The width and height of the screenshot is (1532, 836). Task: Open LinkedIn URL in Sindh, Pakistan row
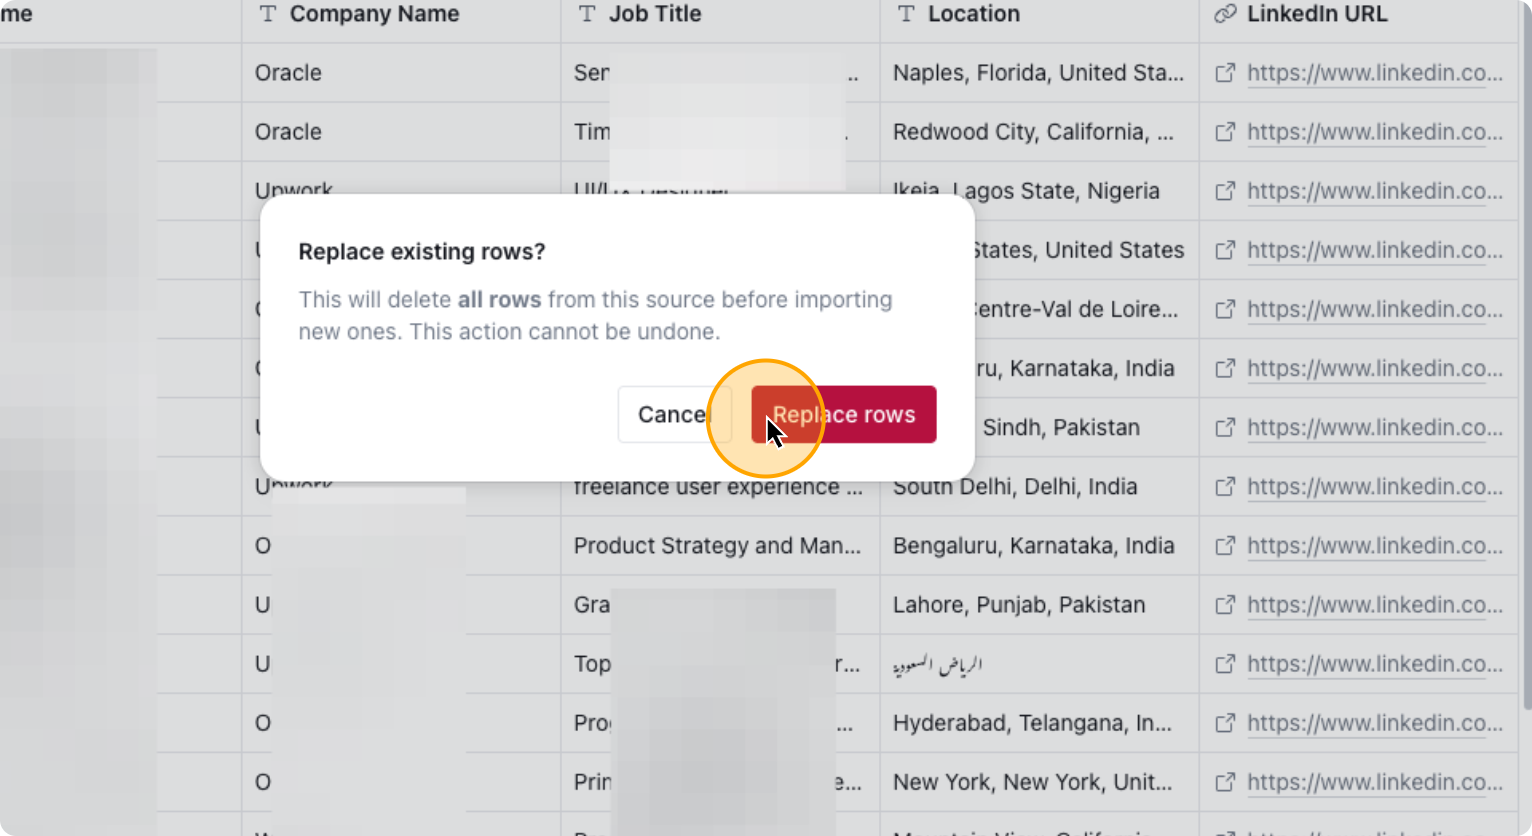tap(1374, 428)
